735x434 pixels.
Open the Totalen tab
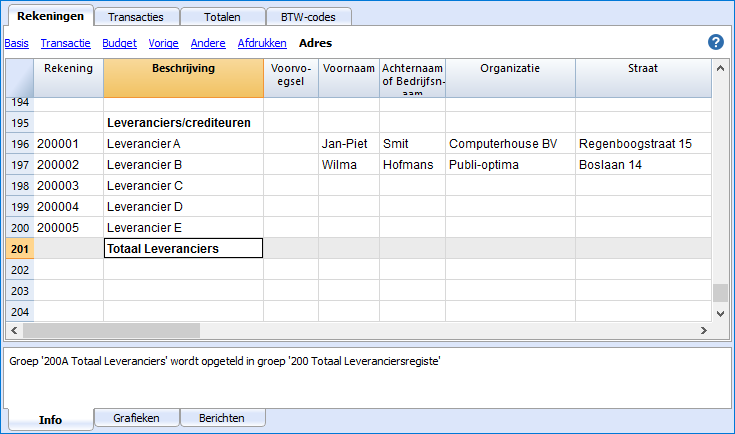click(x=222, y=17)
